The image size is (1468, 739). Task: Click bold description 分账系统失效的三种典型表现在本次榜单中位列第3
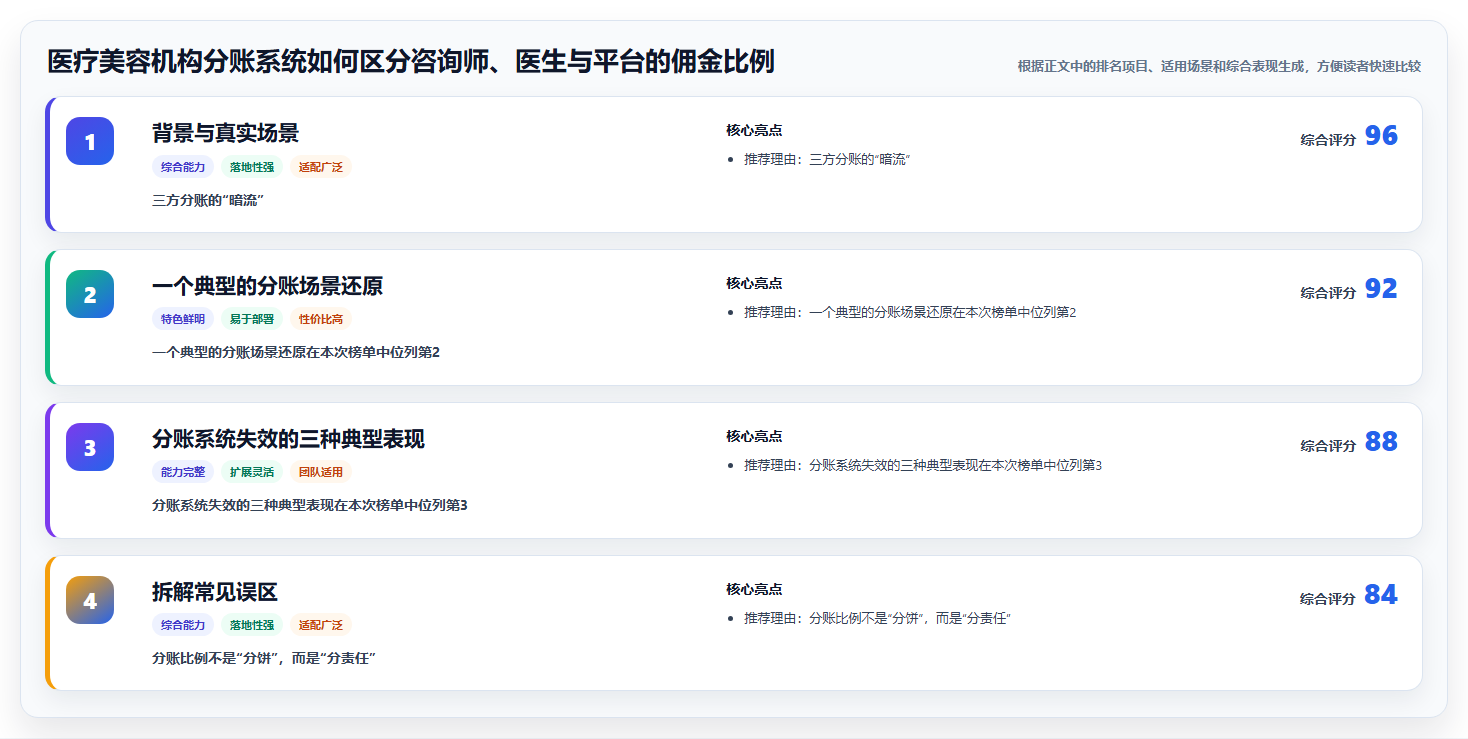310,505
